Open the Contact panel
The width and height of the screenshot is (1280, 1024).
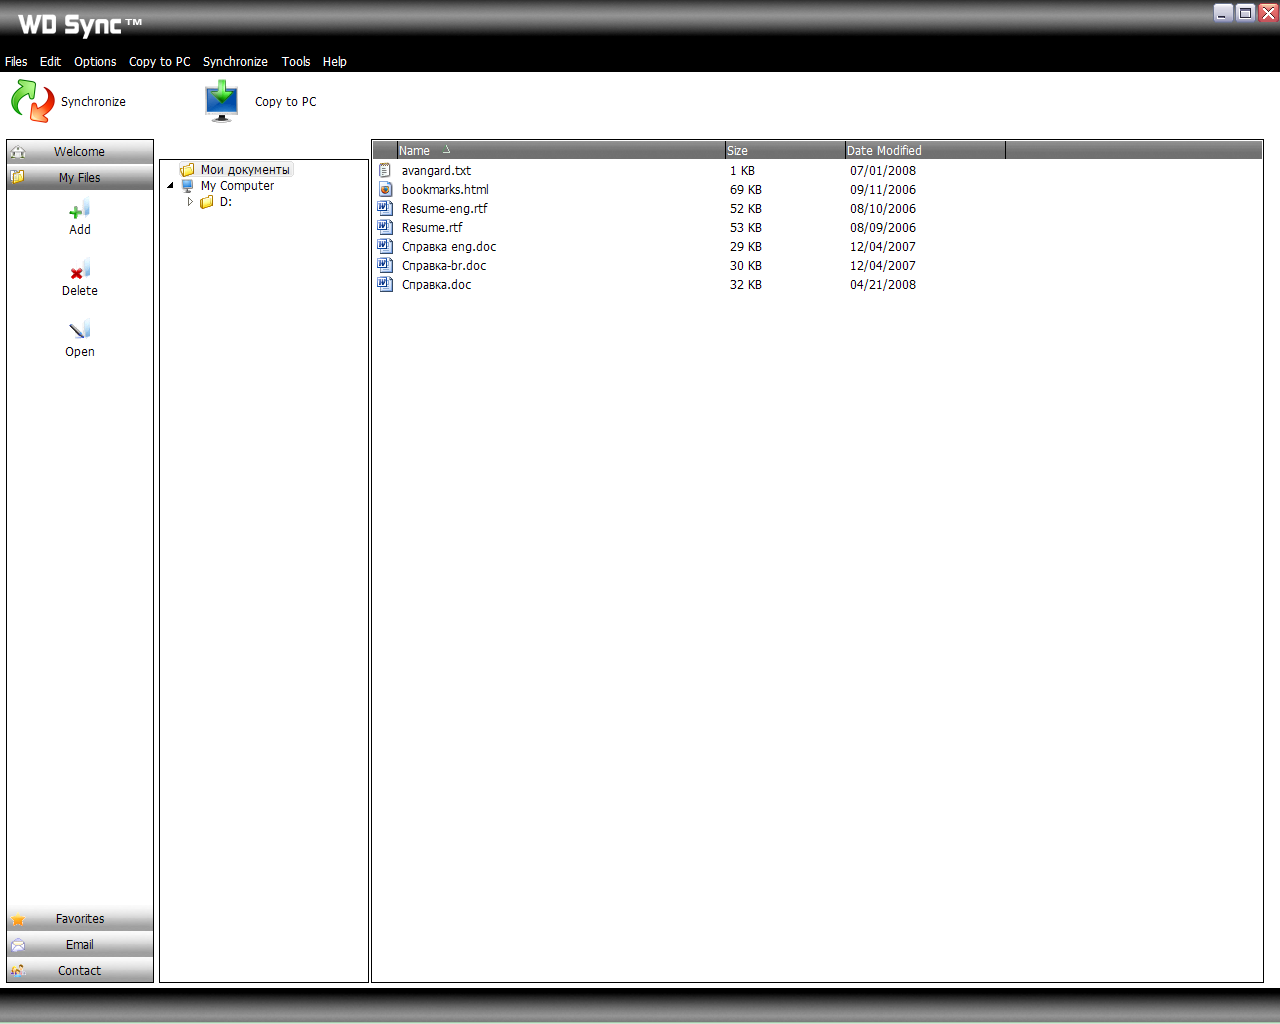point(80,971)
